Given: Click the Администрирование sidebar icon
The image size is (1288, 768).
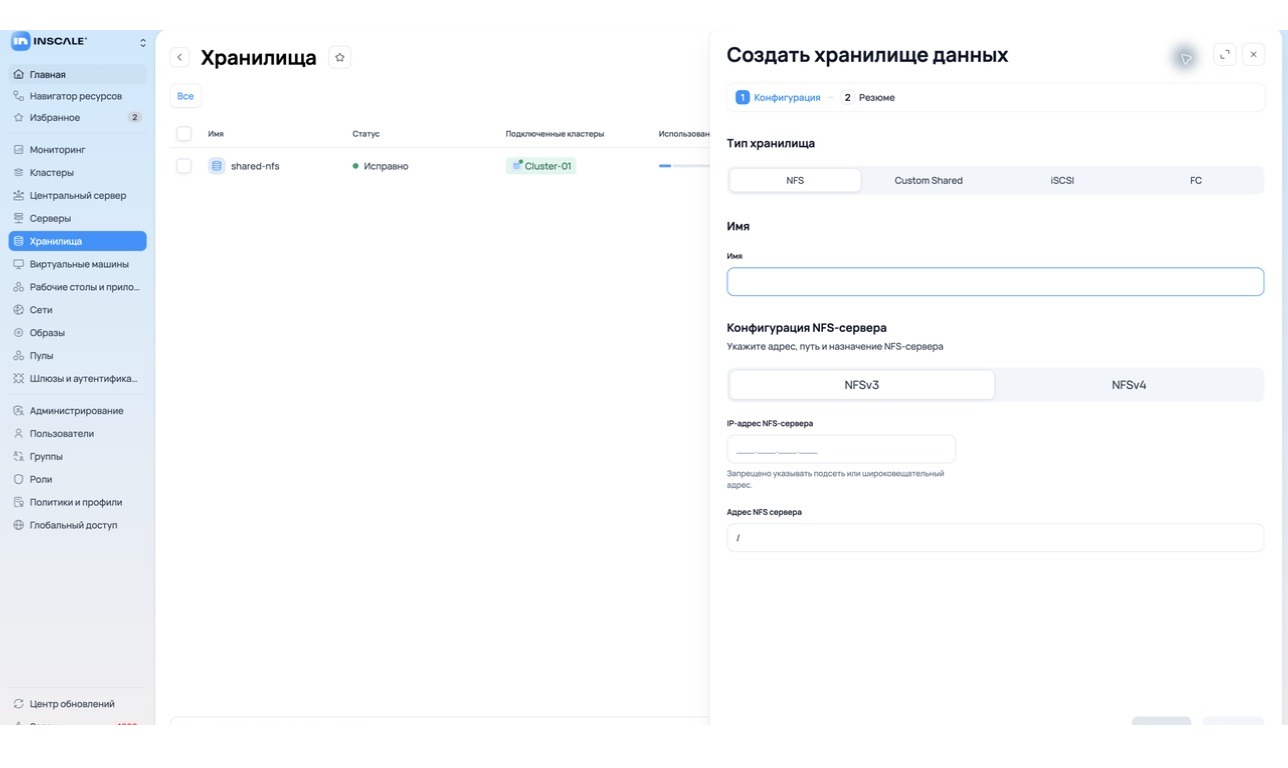Looking at the screenshot, I should click(18, 411).
